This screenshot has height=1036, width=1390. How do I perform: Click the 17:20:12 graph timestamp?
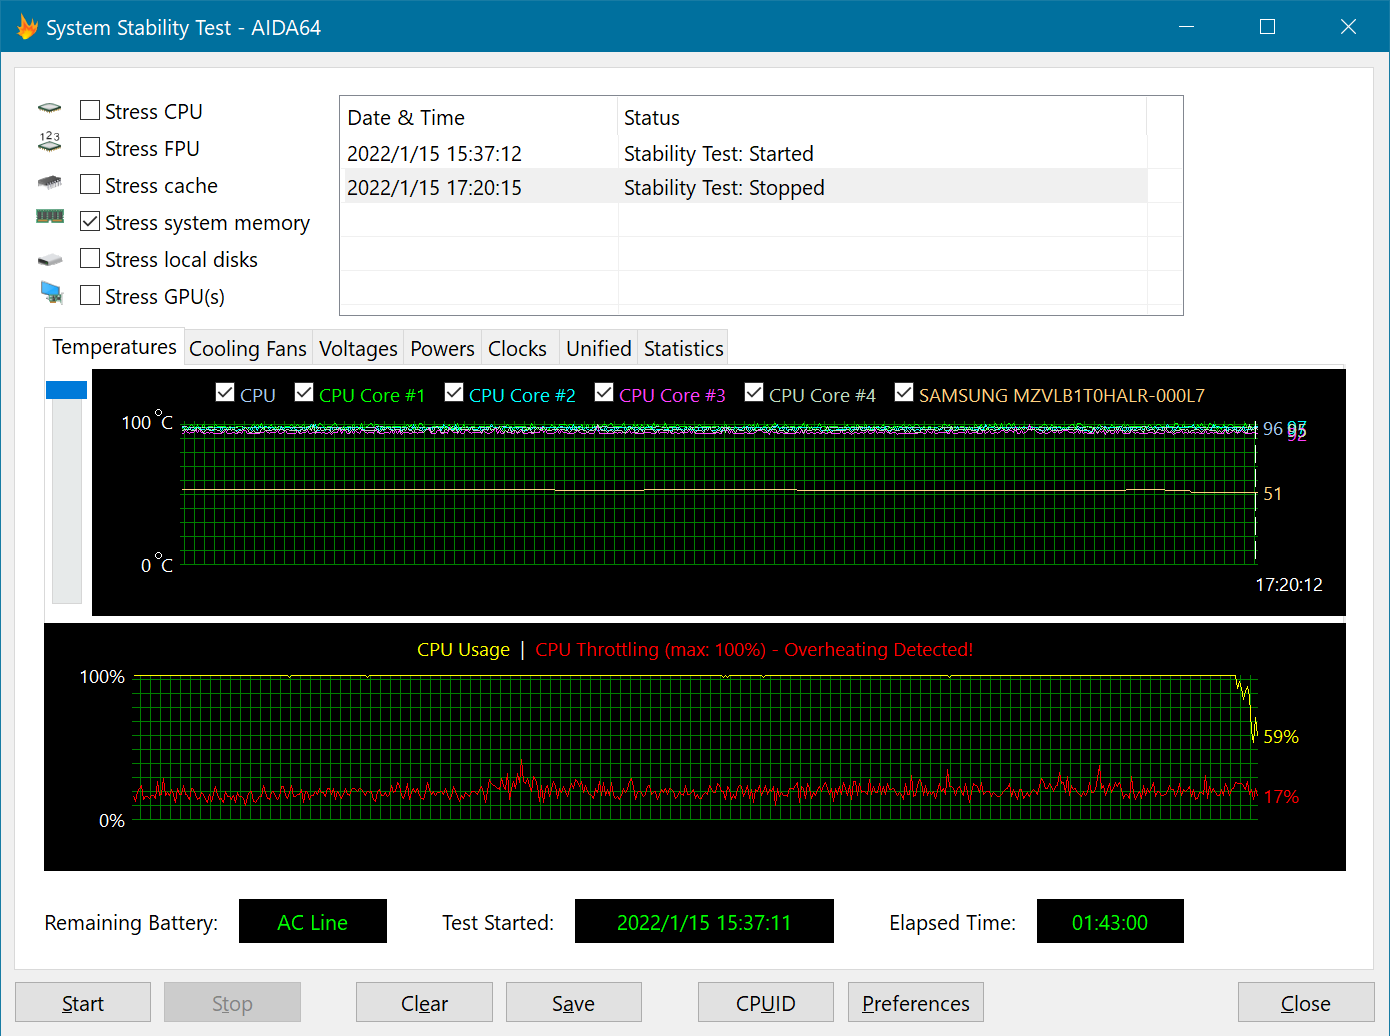[1289, 584]
